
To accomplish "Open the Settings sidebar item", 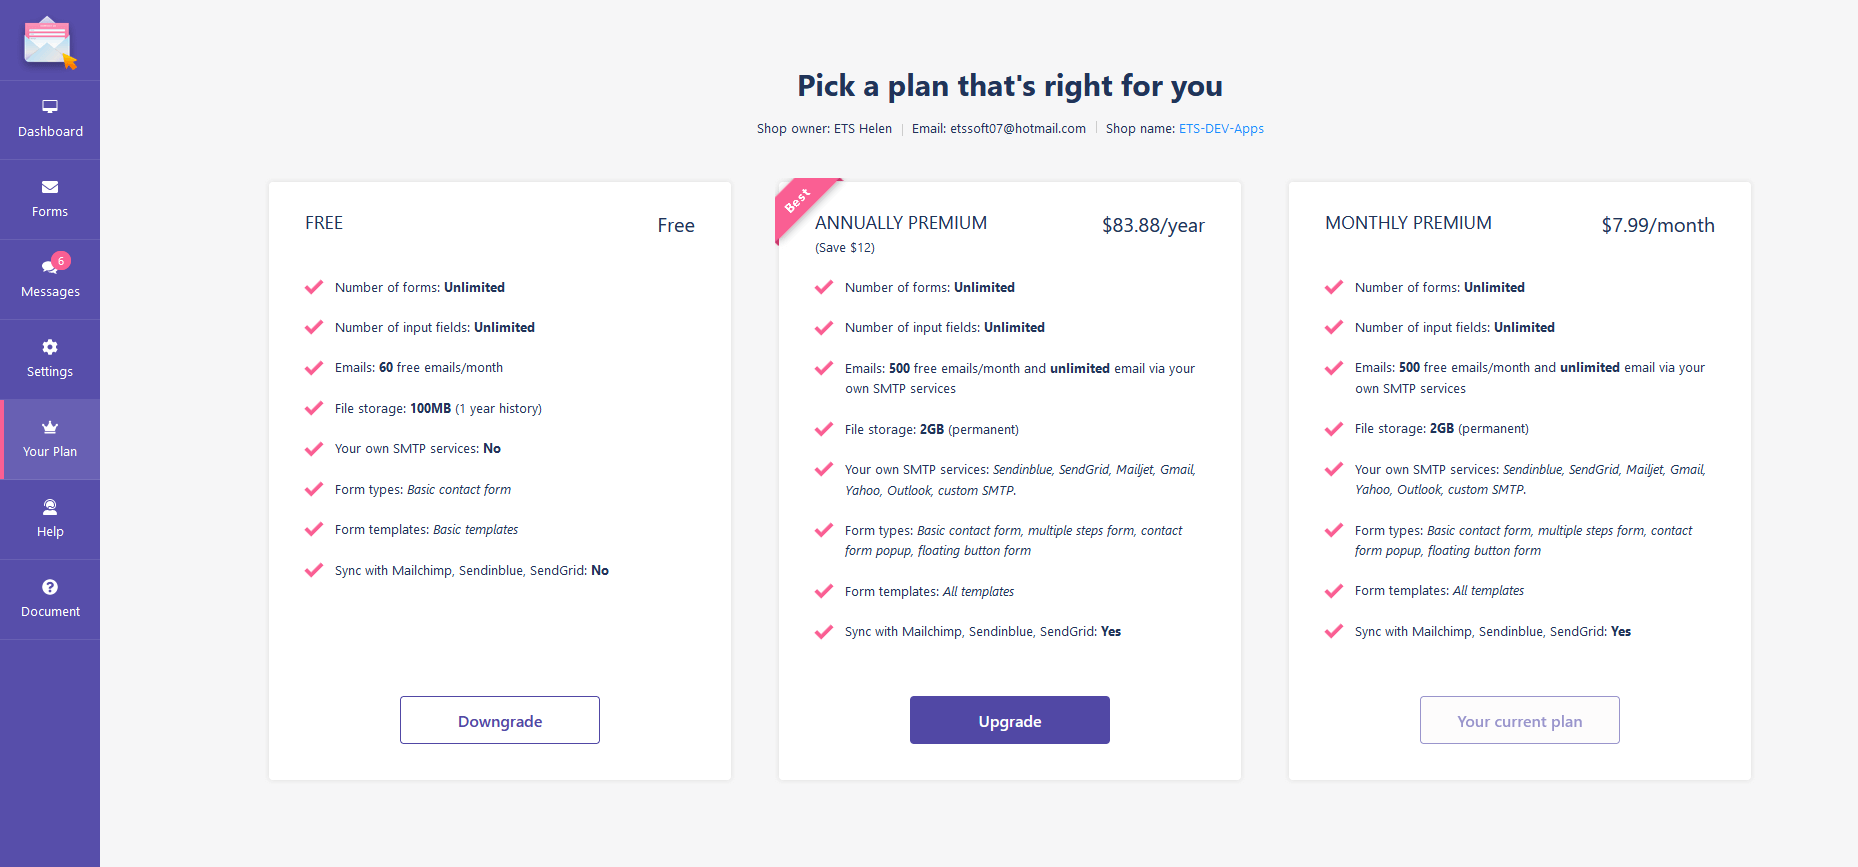I will pos(50,360).
